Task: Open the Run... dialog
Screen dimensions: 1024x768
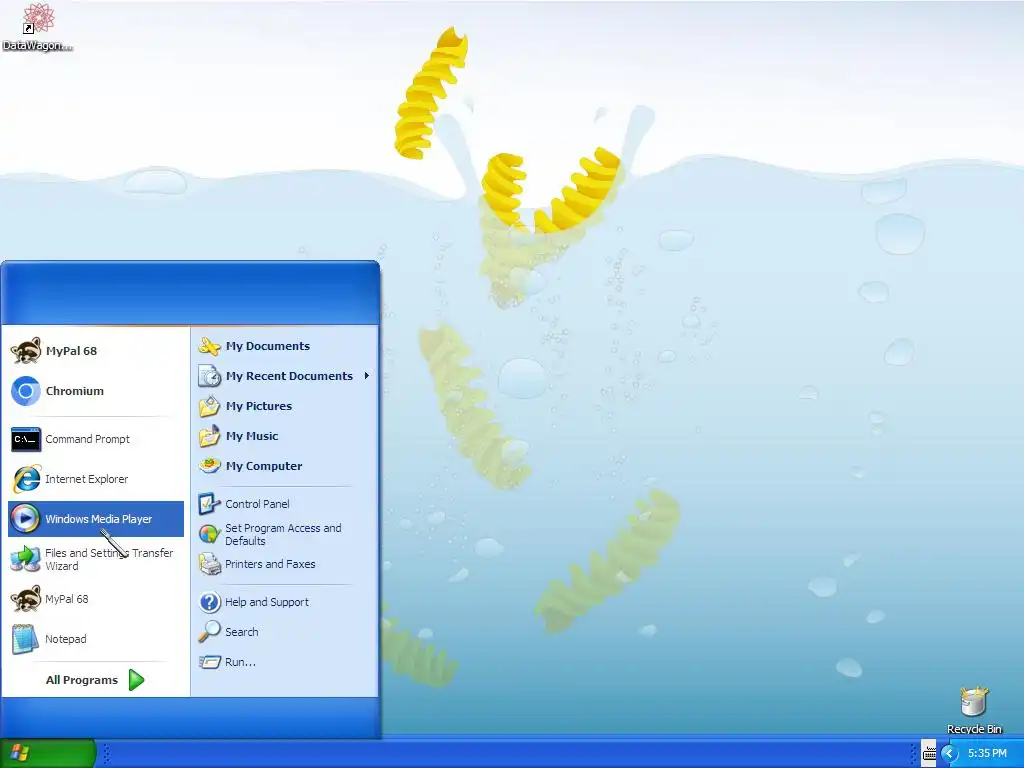Action: [284, 662]
